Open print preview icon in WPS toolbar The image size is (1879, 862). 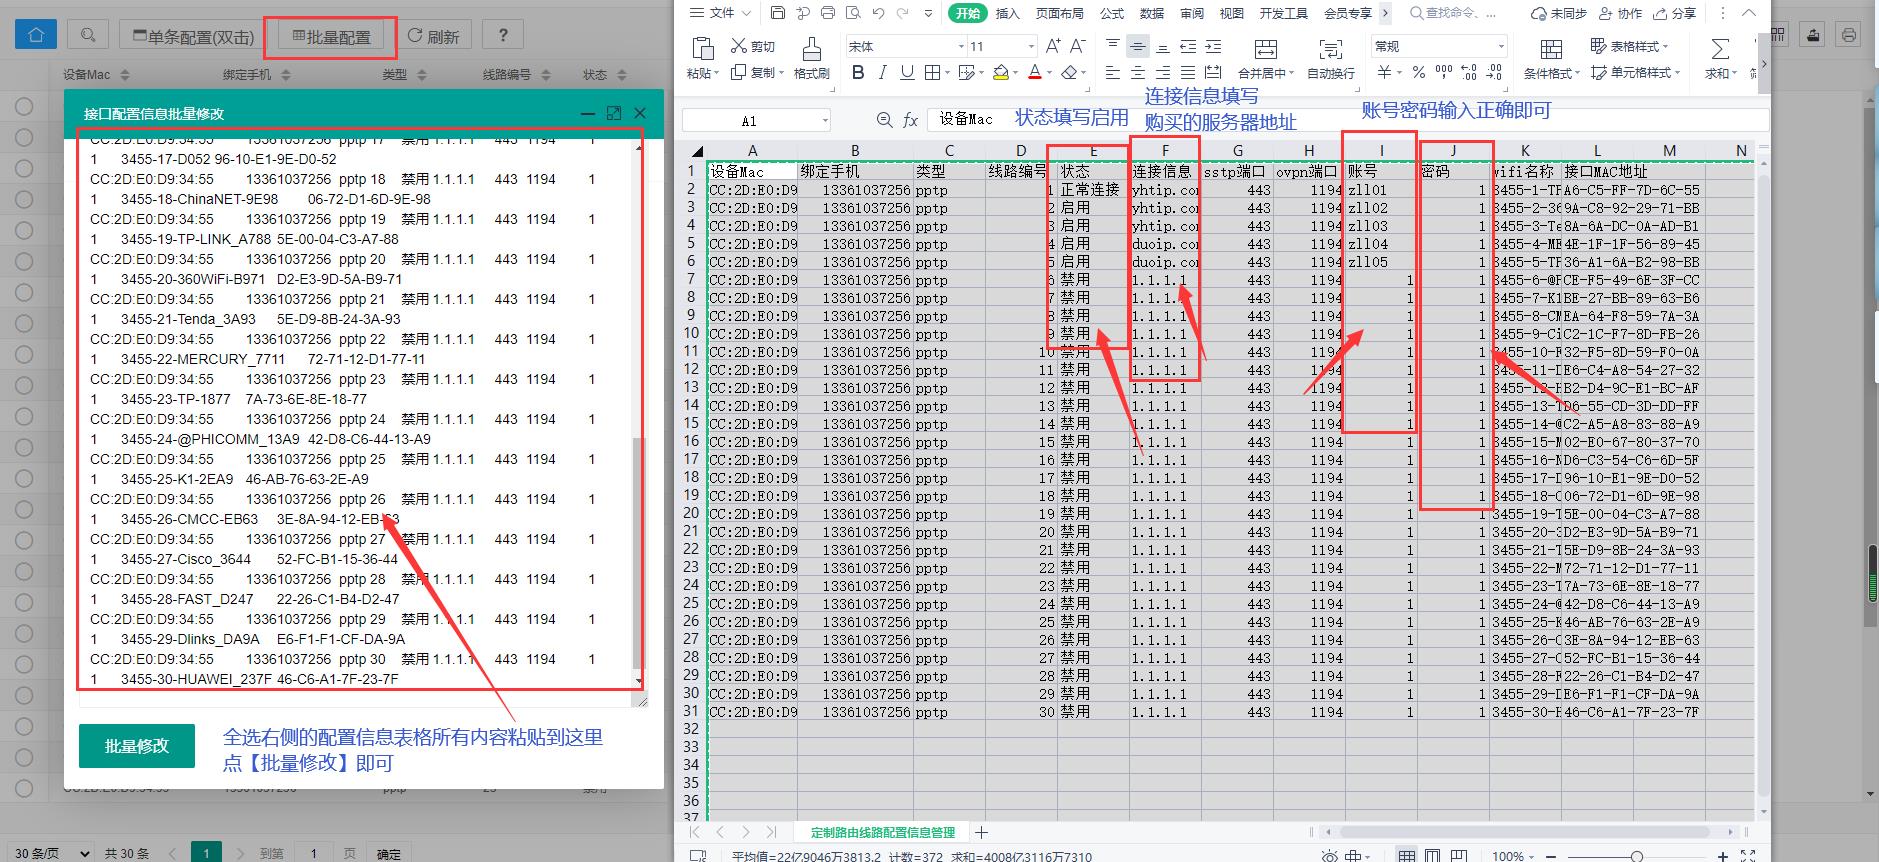click(853, 13)
